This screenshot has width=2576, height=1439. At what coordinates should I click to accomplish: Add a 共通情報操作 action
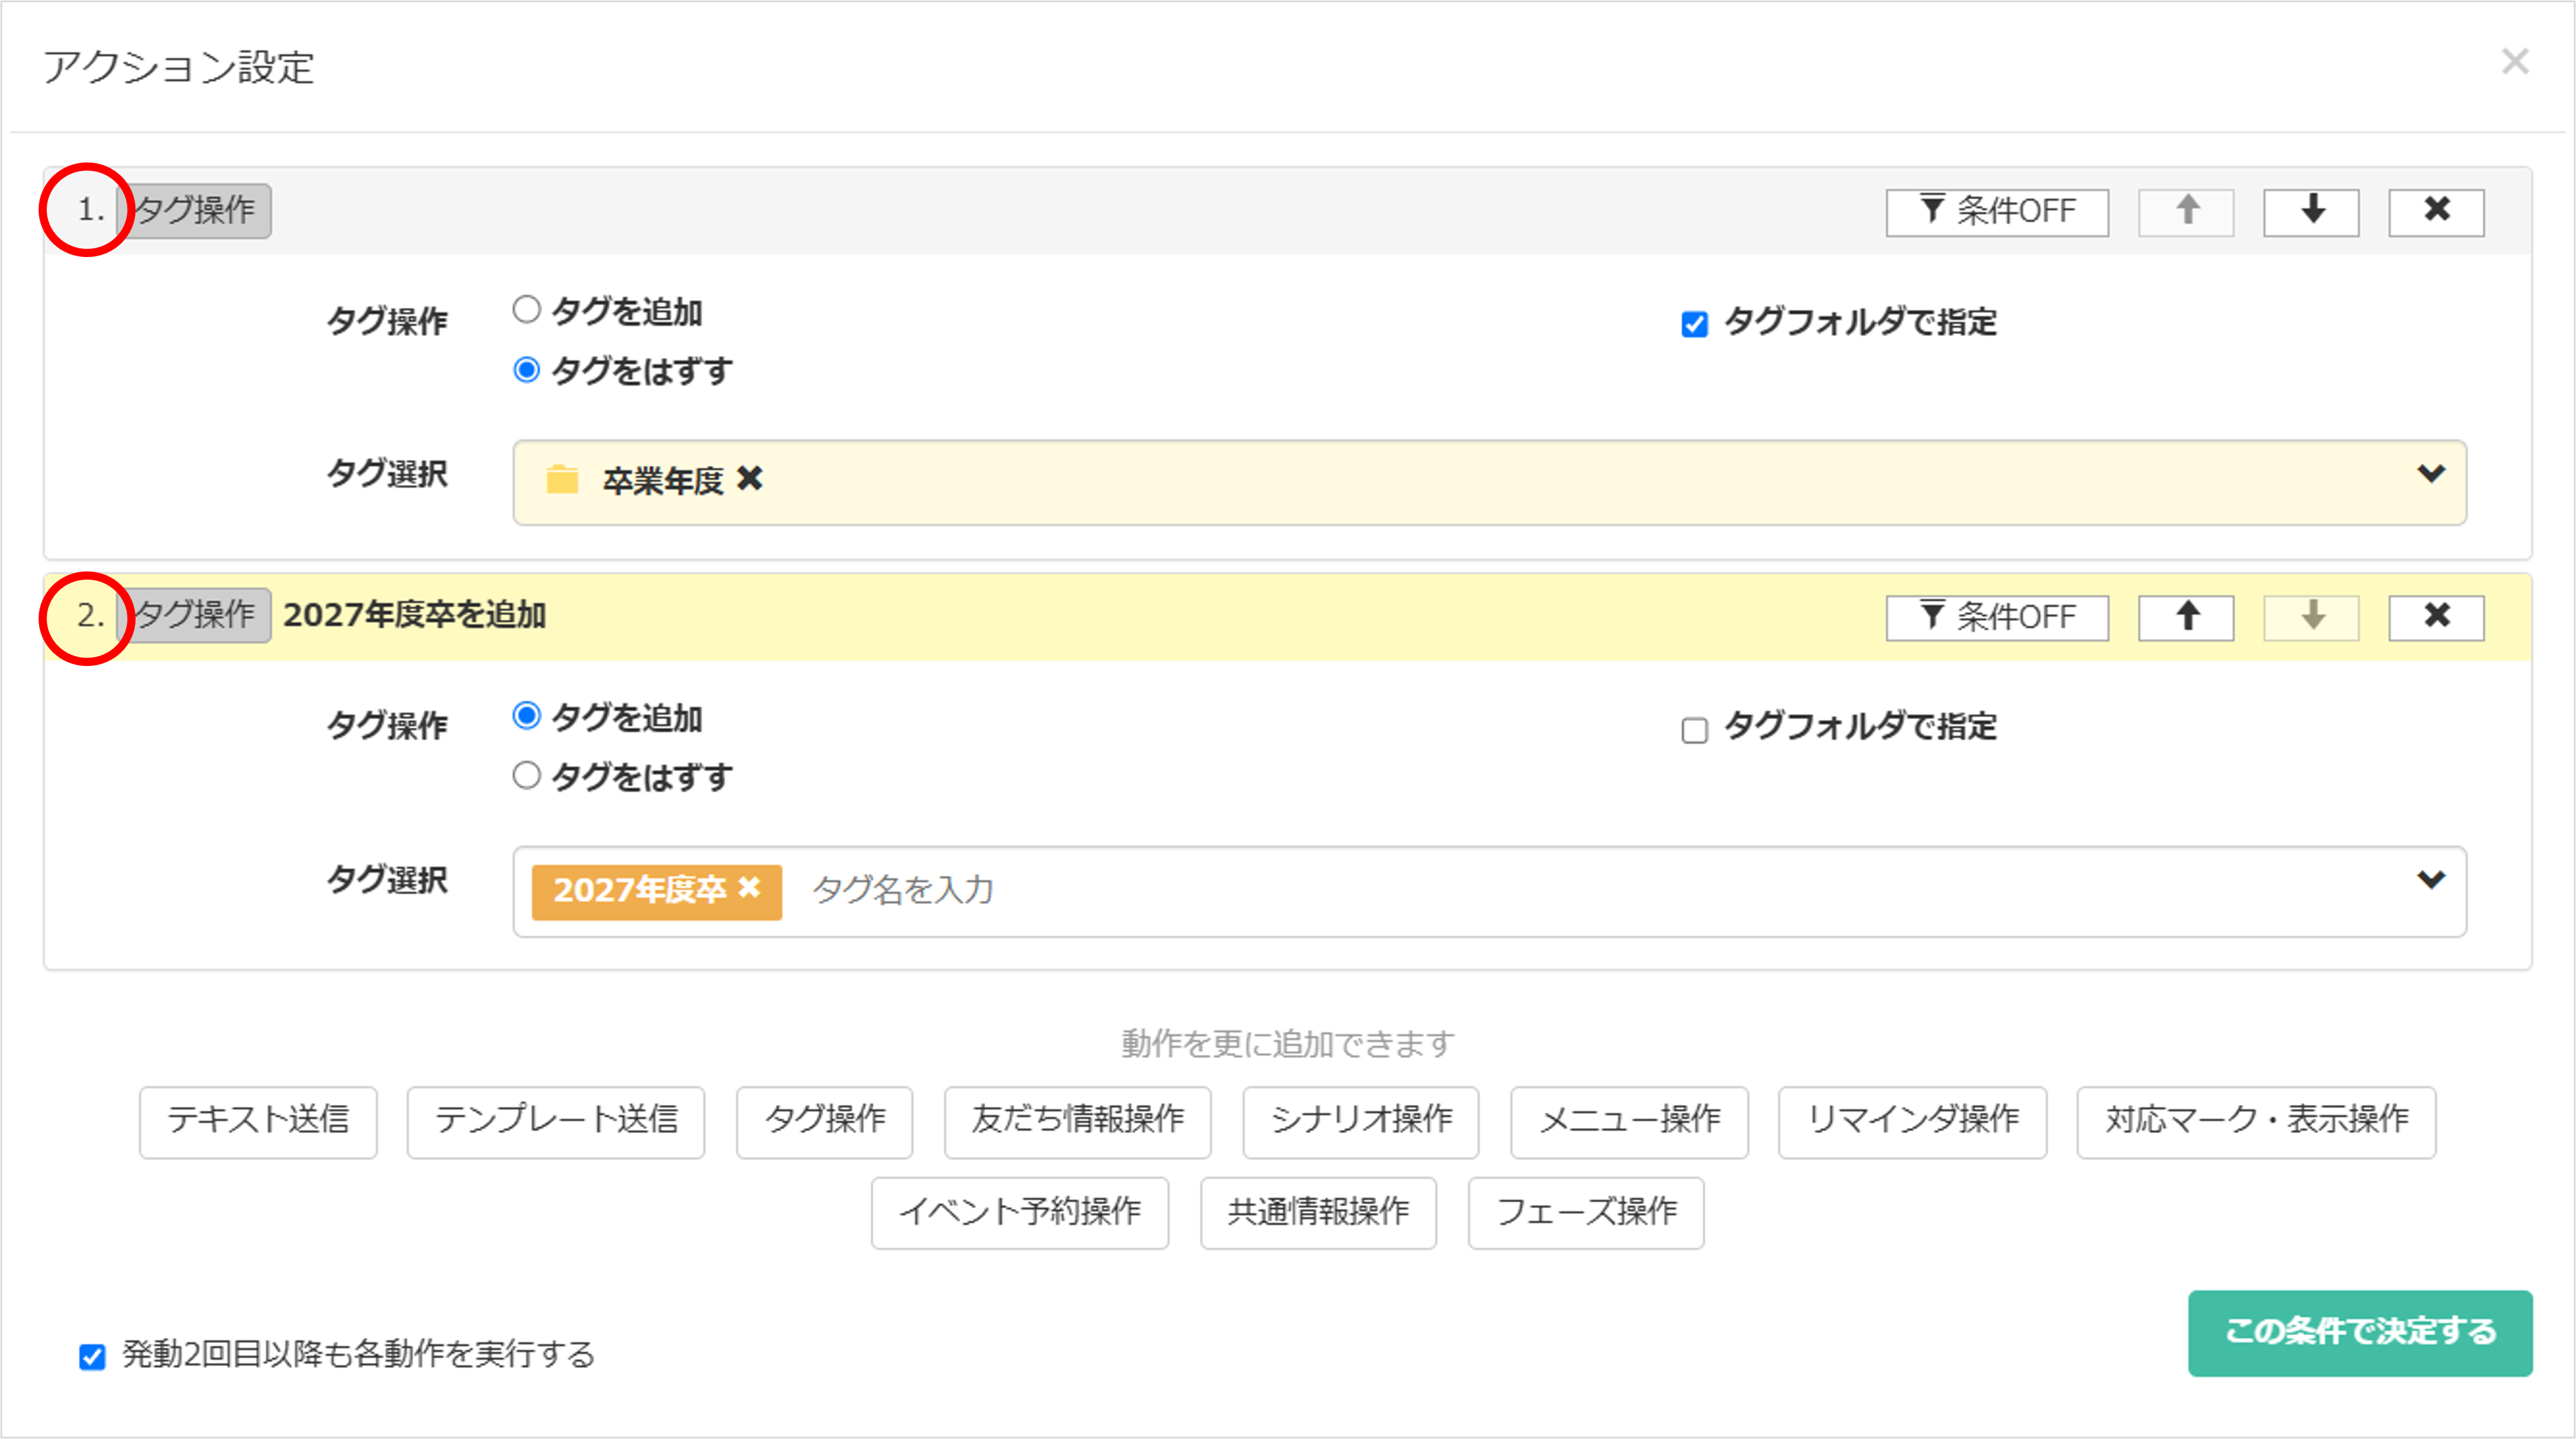(1319, 1213)
